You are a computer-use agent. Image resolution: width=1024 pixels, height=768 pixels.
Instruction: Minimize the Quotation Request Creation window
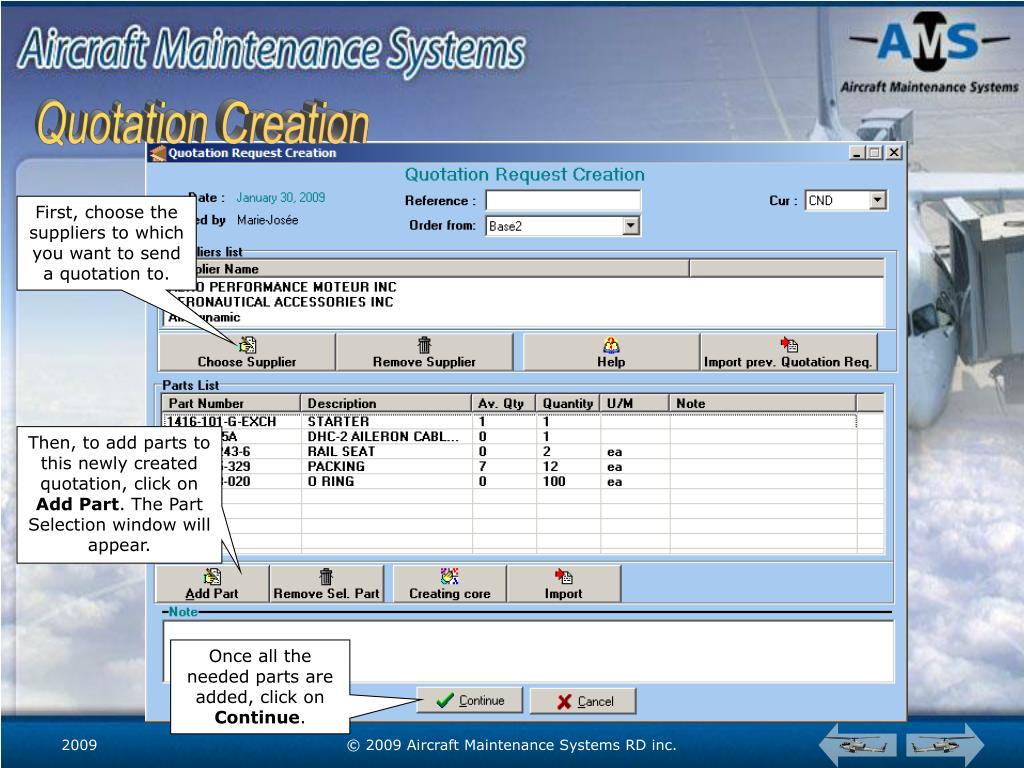click(858, 153)
